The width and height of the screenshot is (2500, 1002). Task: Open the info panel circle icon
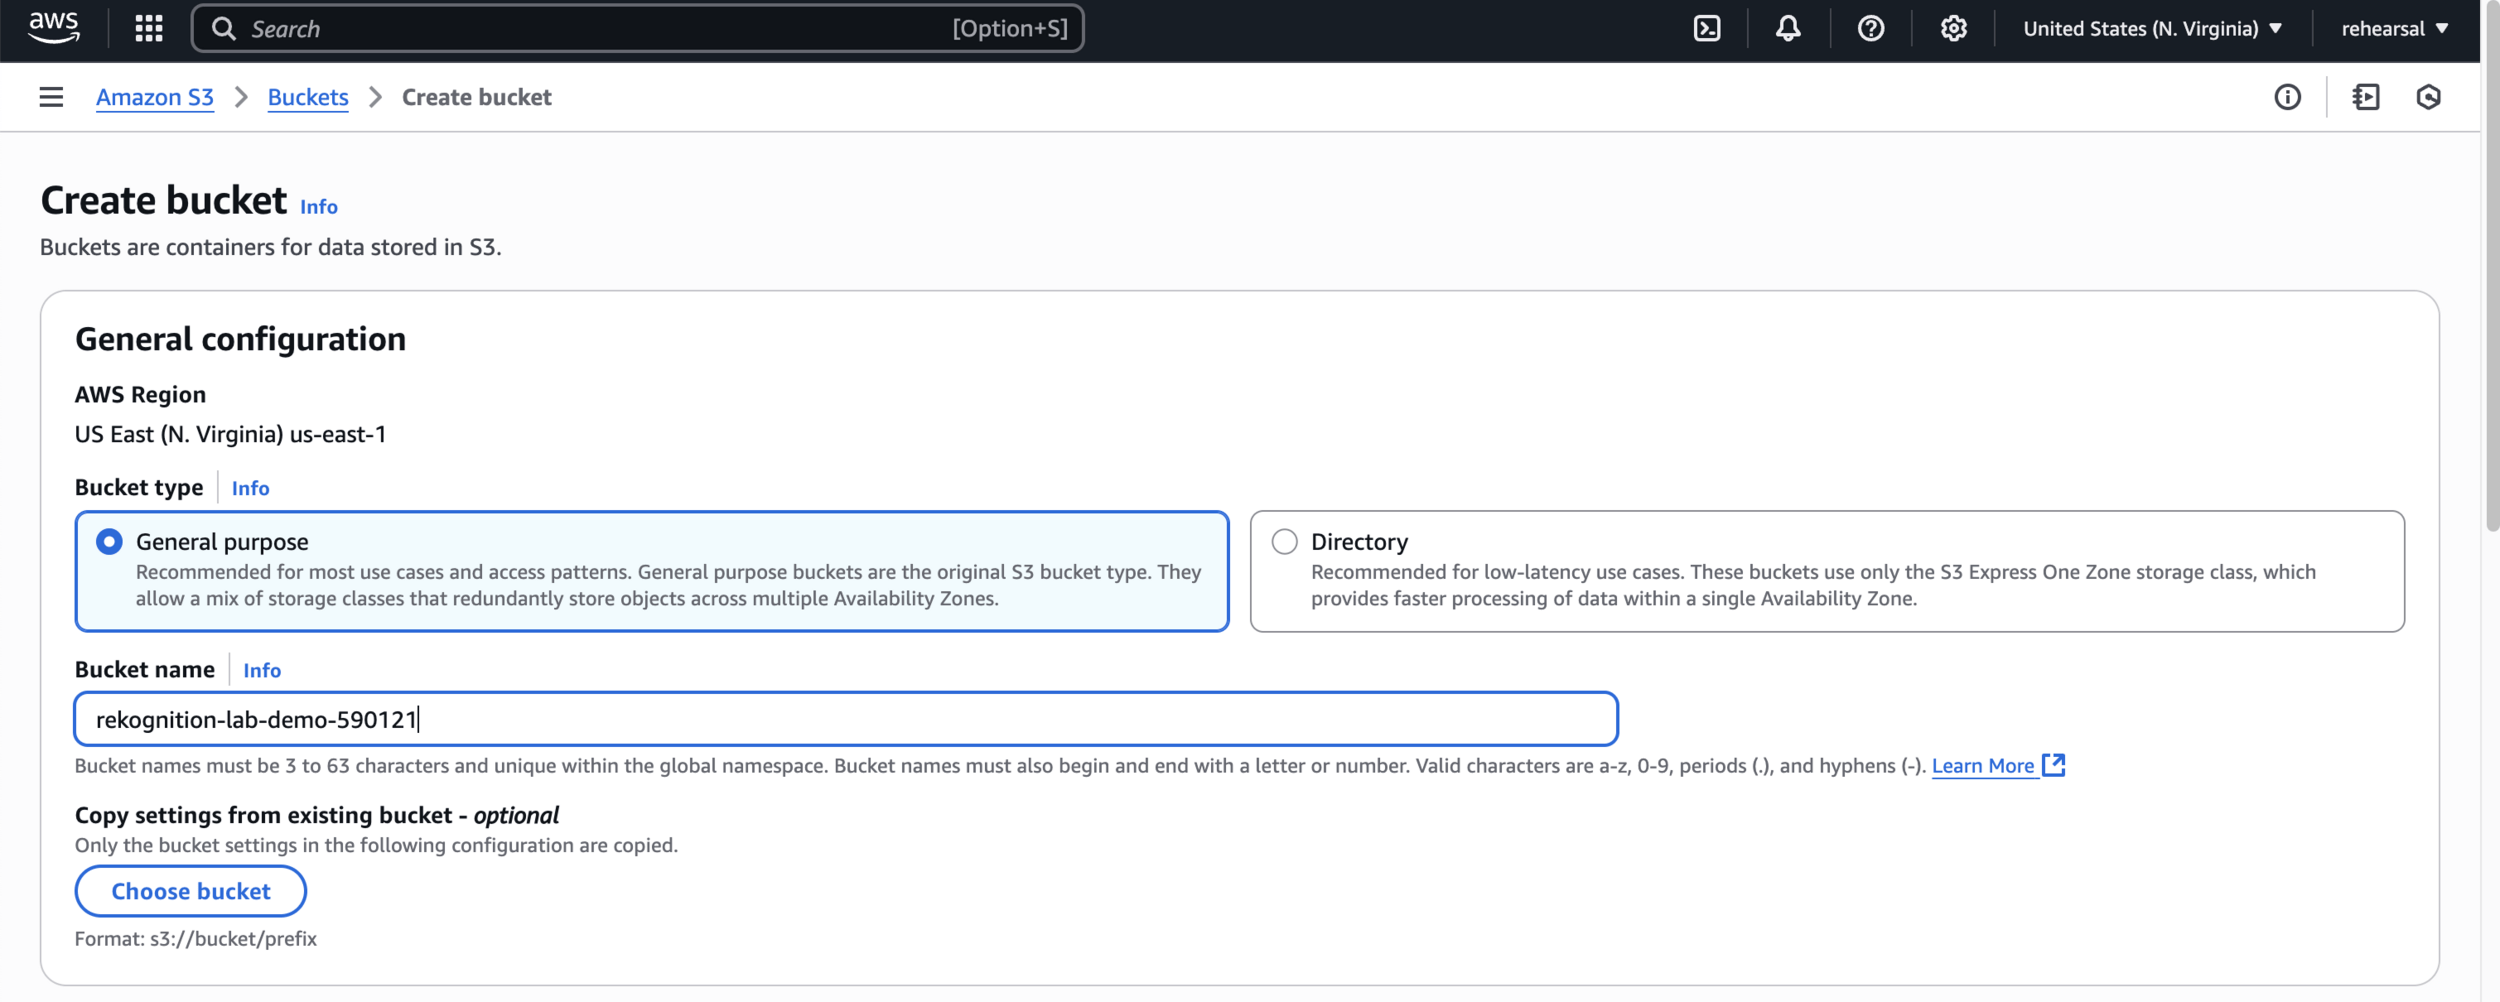pyautogui.click(x=2287, y=97)
